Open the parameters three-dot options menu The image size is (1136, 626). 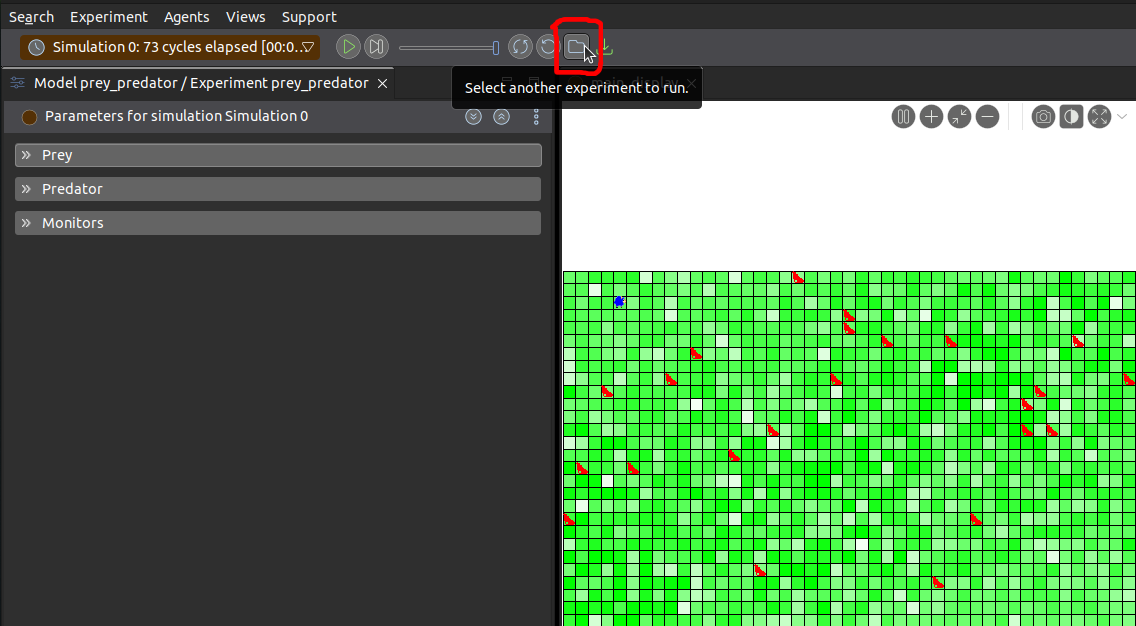pyautogui.click(x=536, y=117)
